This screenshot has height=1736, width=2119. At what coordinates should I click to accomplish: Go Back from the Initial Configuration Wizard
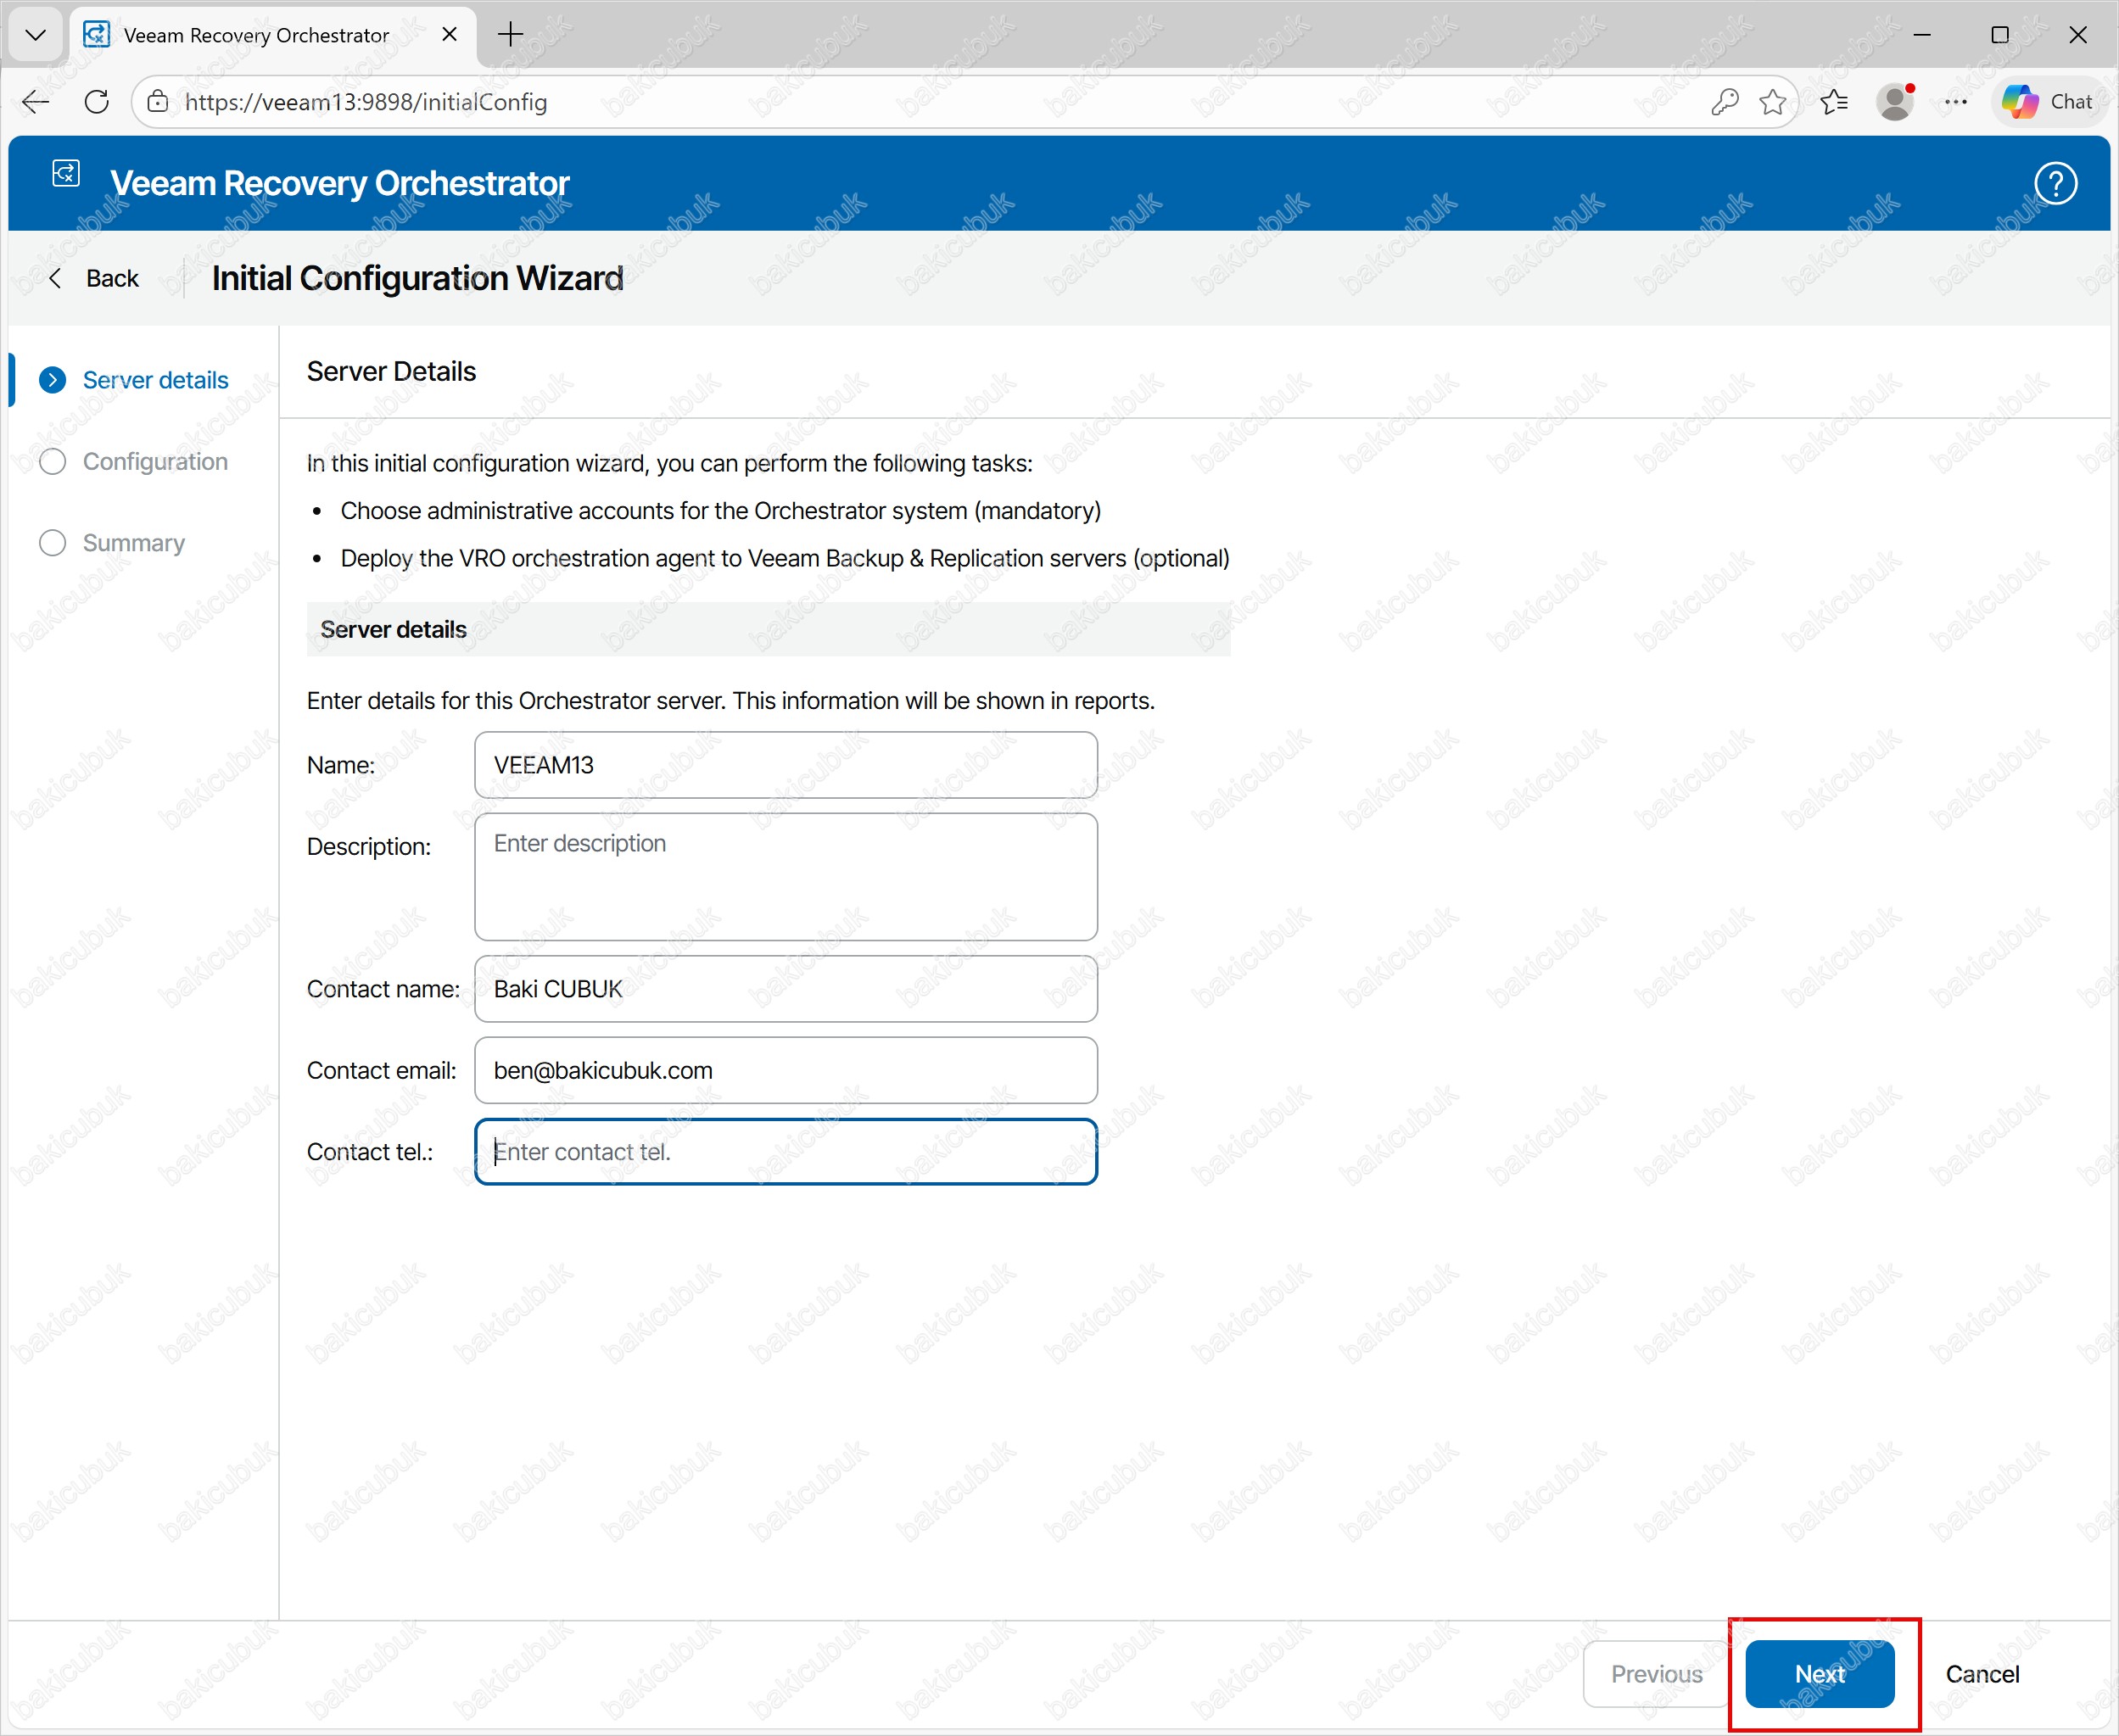click(95, 278)
